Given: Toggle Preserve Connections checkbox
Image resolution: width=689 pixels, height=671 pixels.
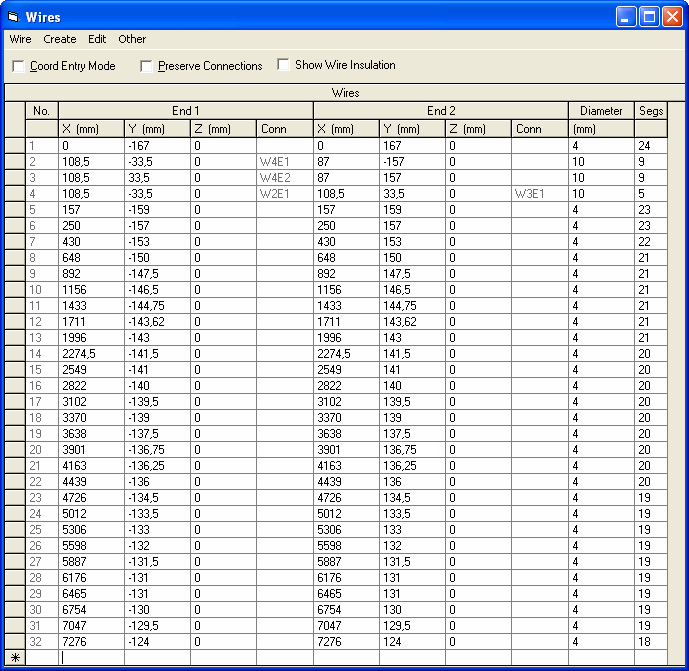Looking at the screenshot, I should 147,66.
